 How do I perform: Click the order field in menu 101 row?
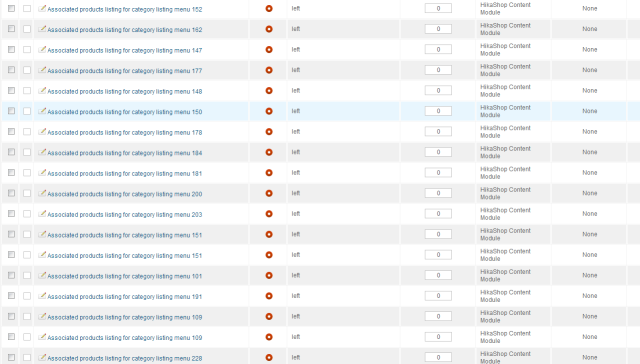[x=438, y=275]
